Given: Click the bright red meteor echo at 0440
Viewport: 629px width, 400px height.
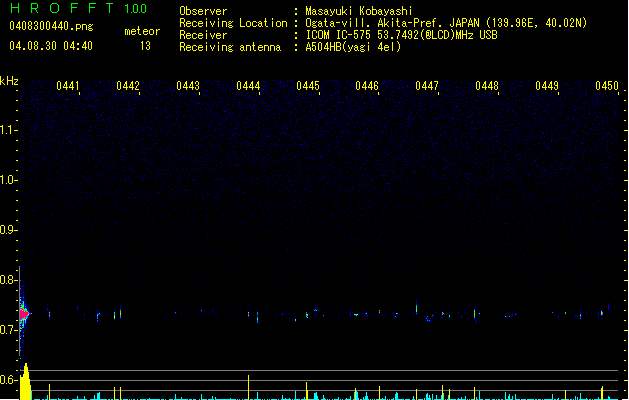Looking at the screenshot, I should 24,314.
